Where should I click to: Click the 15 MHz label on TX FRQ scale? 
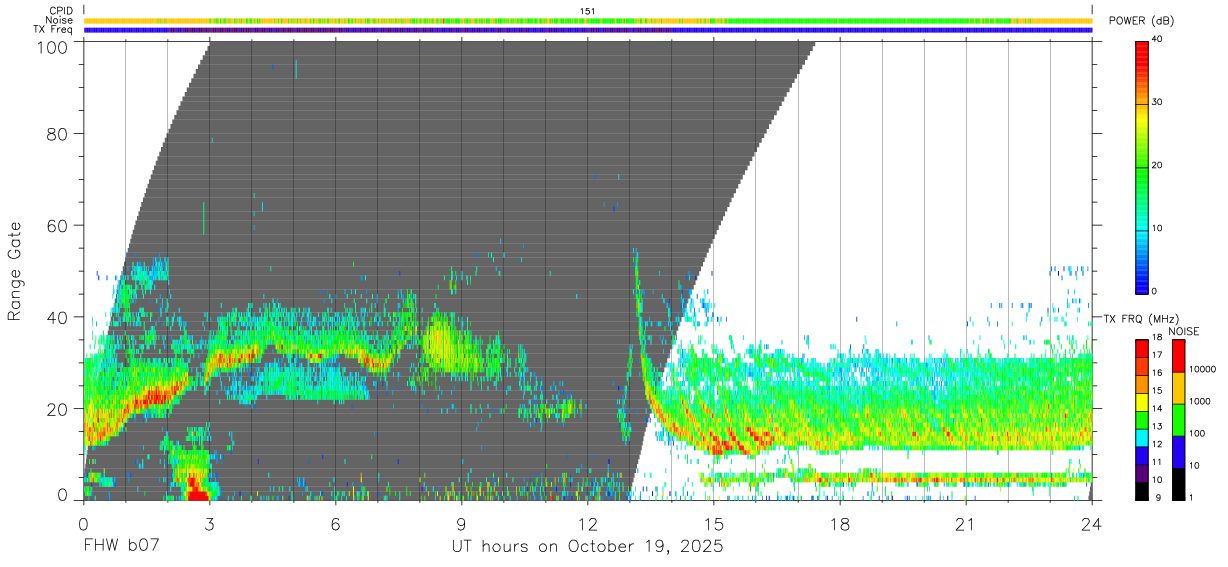click(x=1157, y=391)
